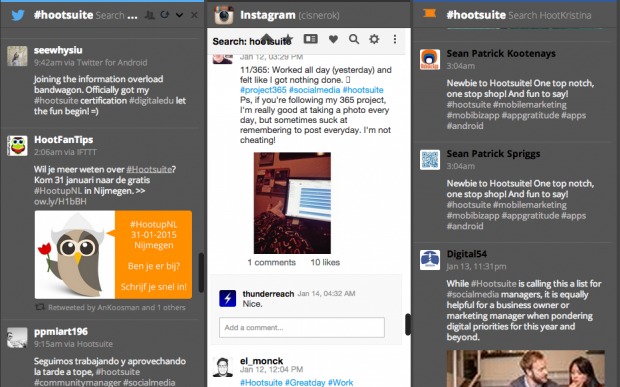
Task: Open the people icon in Twitter stream header
Action: (150, 15)
